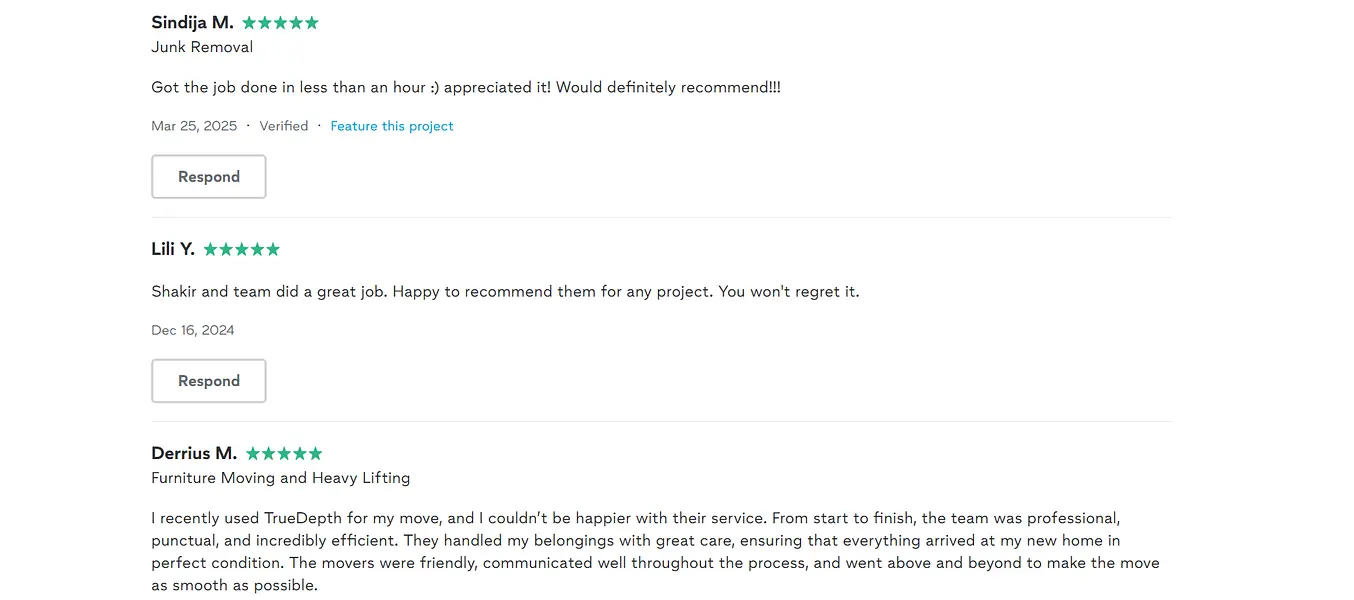
Task: Click the last star in Sindija M.'s rating
Action: click(x=312, y=23)
